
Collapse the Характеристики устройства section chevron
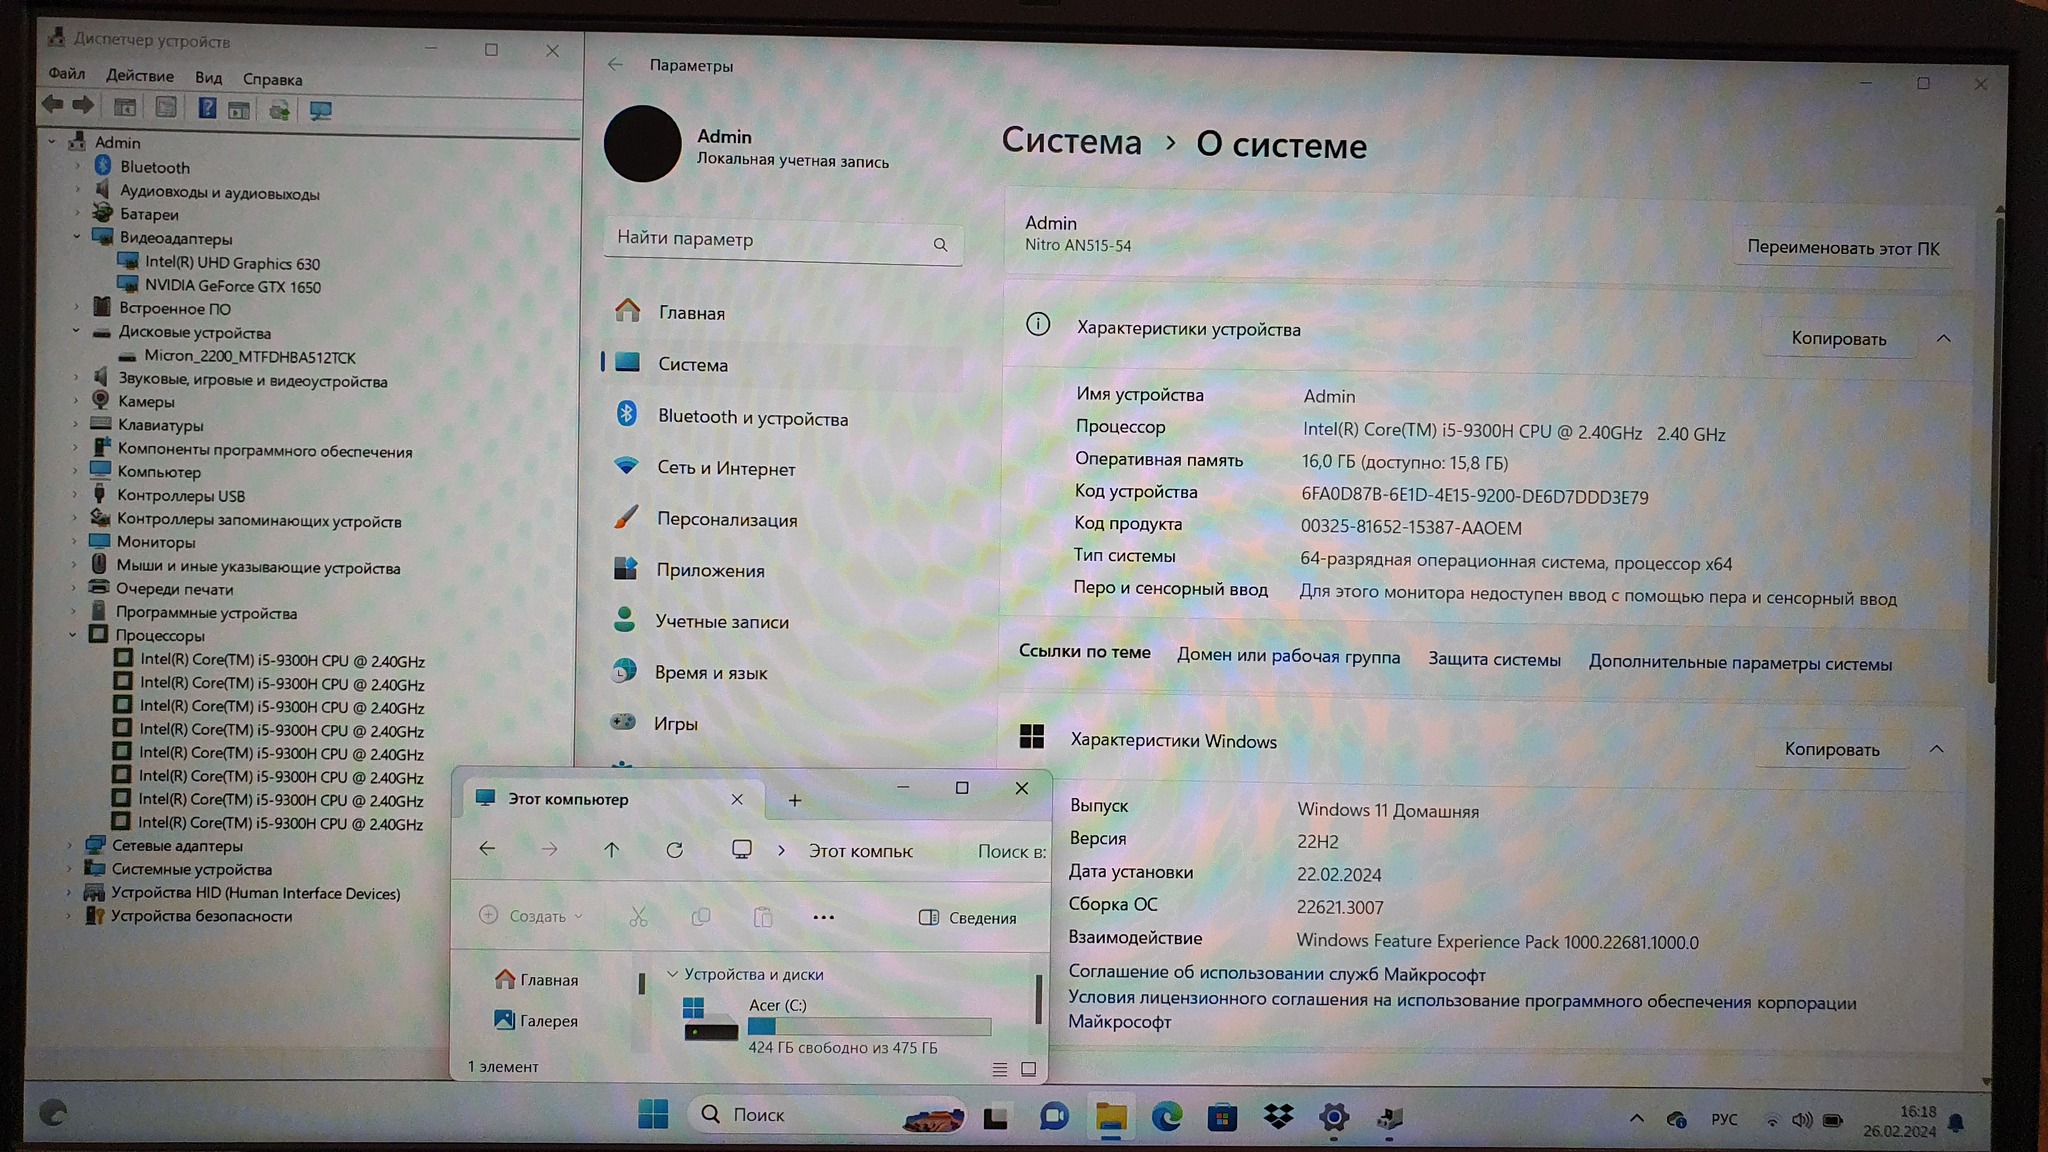coord(1943,339)
